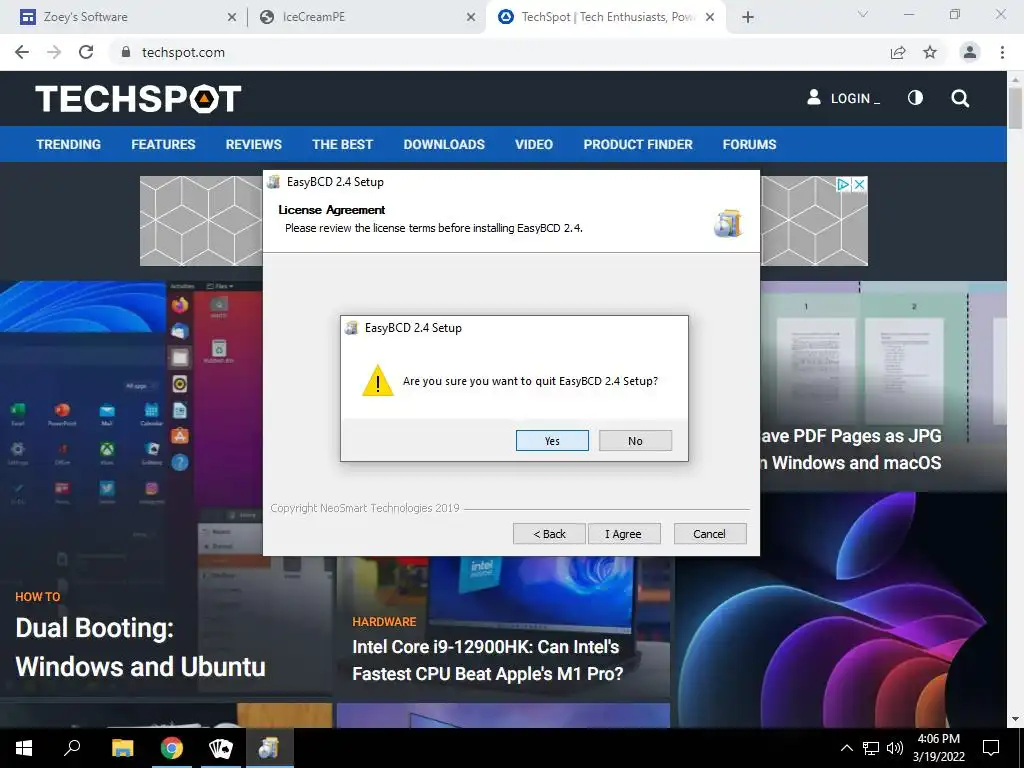Open the TRENDING menu on TechSpot
Screen dimensions: 1024x768
69,144
